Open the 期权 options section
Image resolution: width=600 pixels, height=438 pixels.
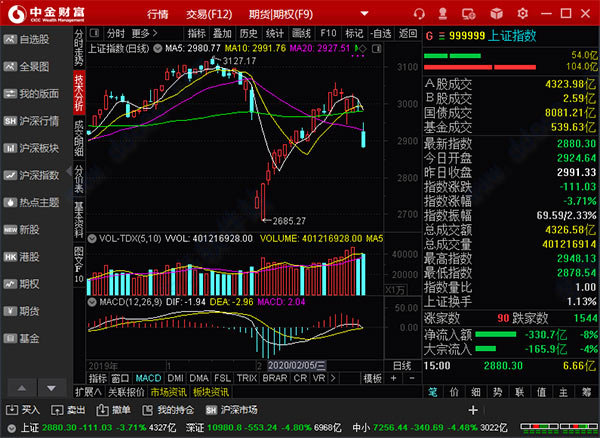pos(22,284)
